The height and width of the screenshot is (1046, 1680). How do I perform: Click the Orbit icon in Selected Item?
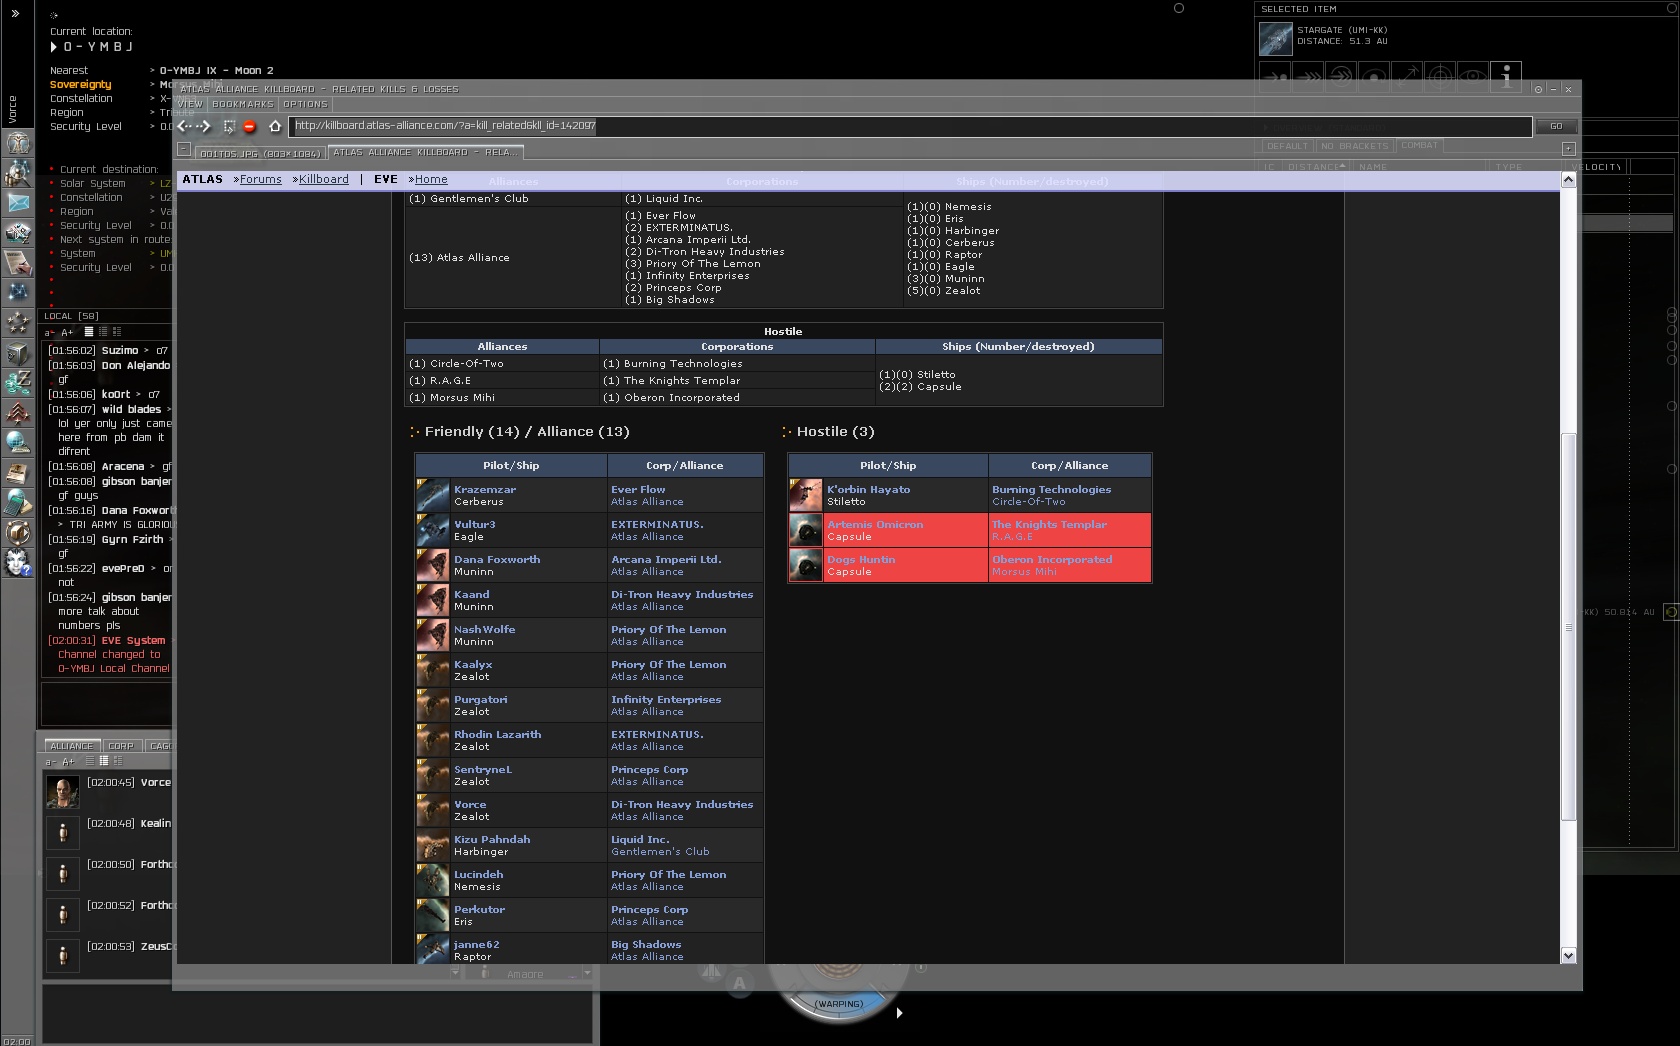coord(1374,77)
